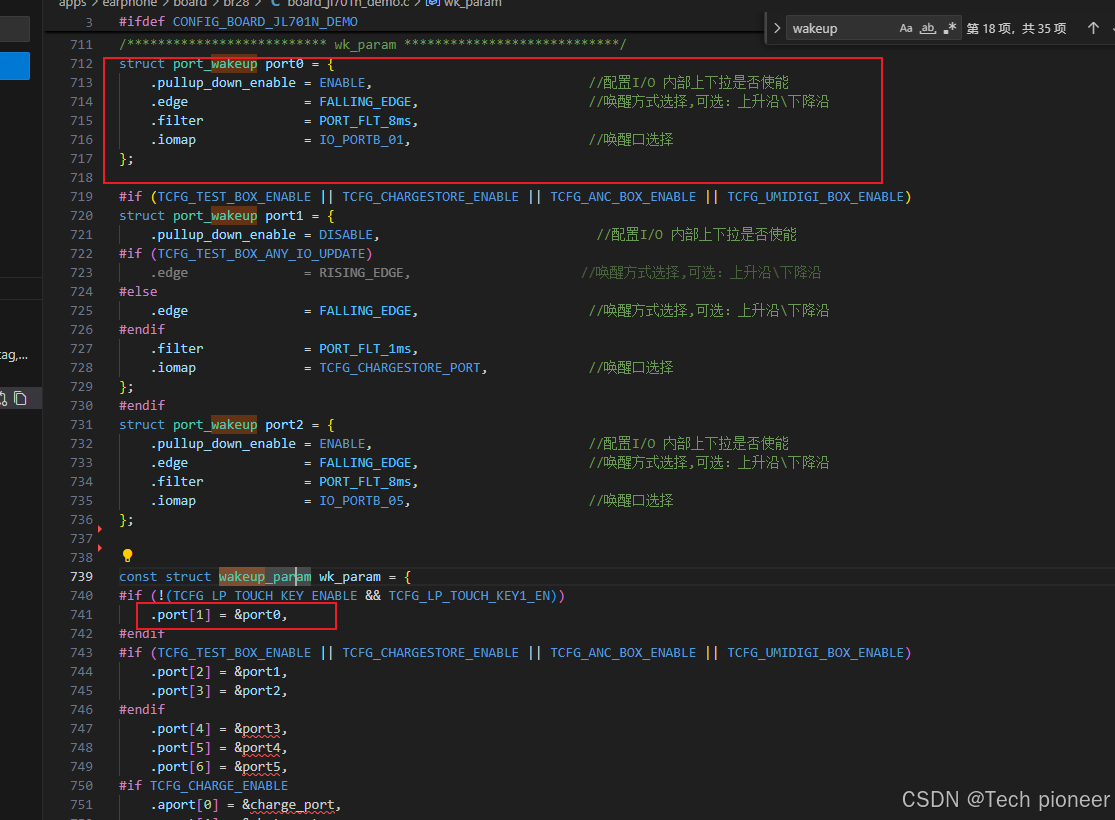
Task: Go to previous match with up arrow
Action: point(1093,28)
